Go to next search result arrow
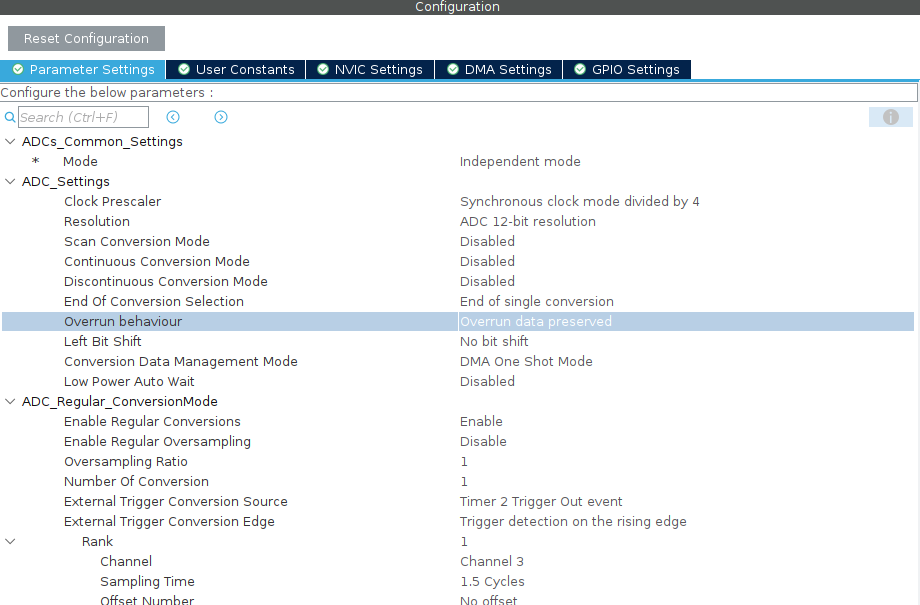The height and width of the screenshot is (605, 920). pos(221,117)
